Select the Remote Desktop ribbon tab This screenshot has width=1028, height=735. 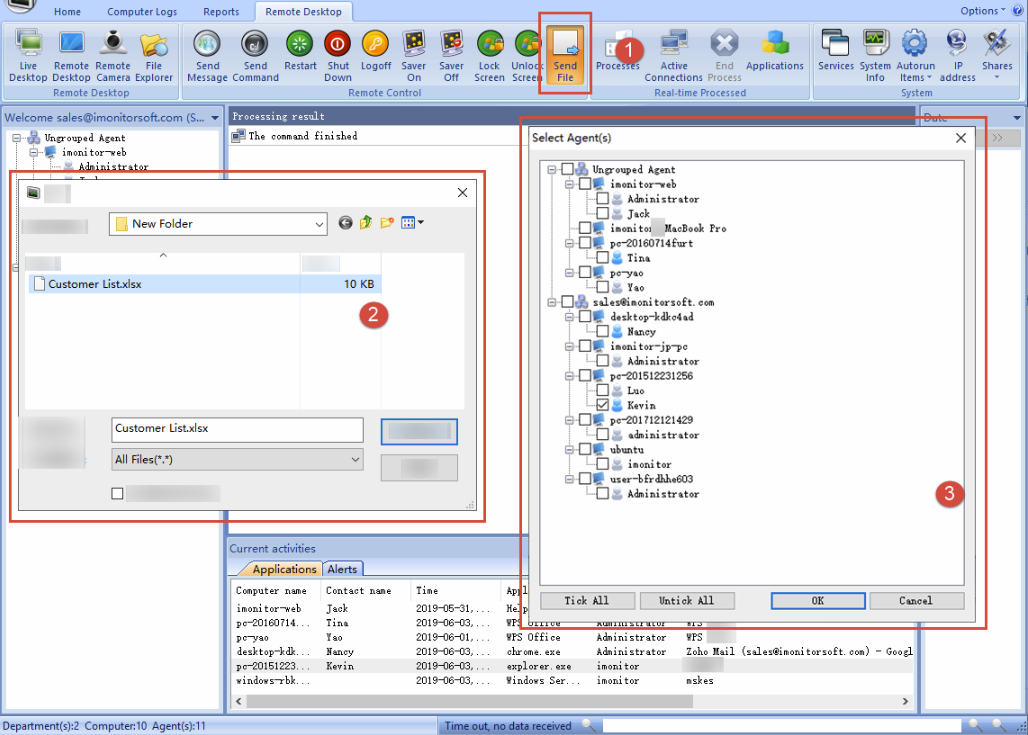(304, 12)
